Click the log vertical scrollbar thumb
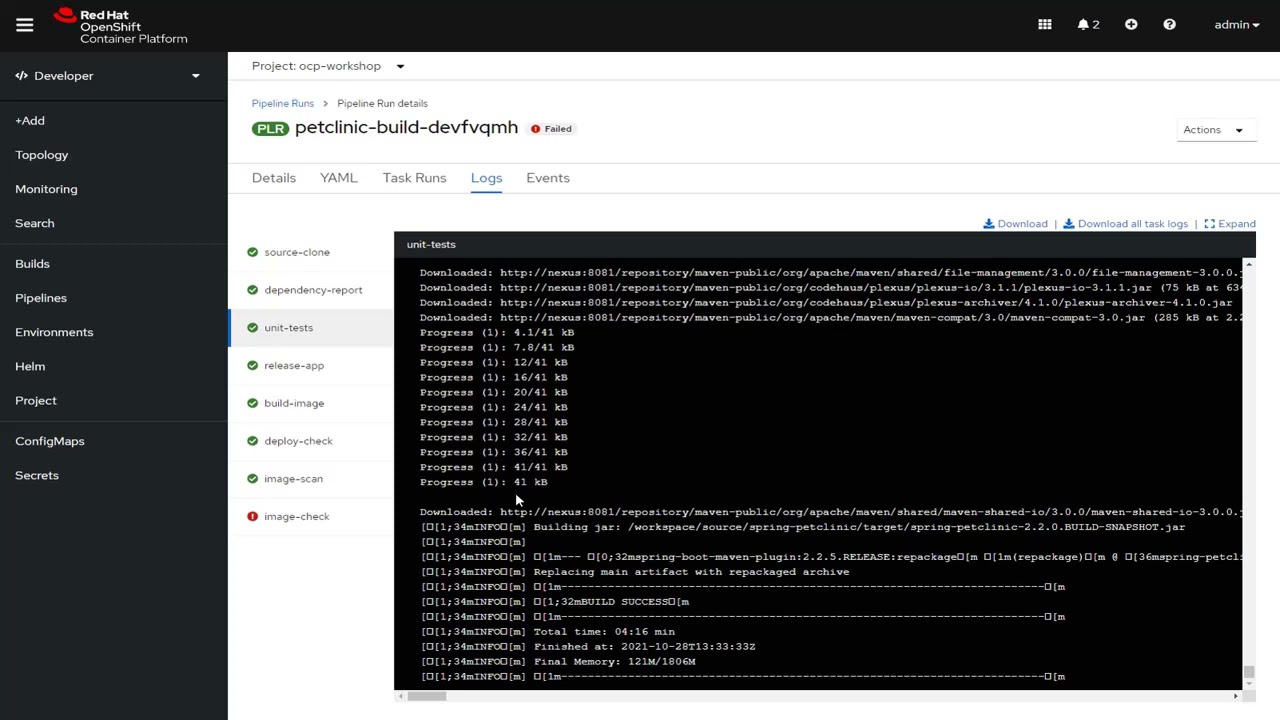Image resolution: width=1280 pixels, height=720 pixels. point(1249,672)
